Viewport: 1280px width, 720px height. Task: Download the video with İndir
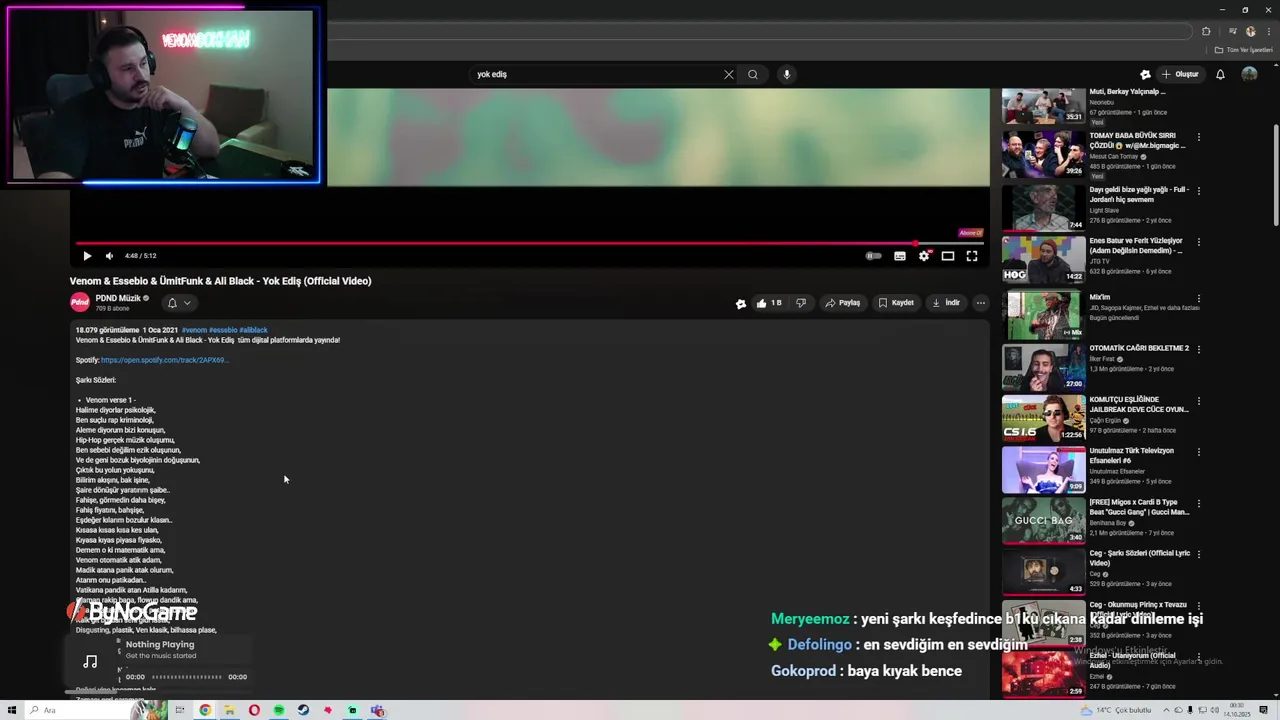point(946,303)
